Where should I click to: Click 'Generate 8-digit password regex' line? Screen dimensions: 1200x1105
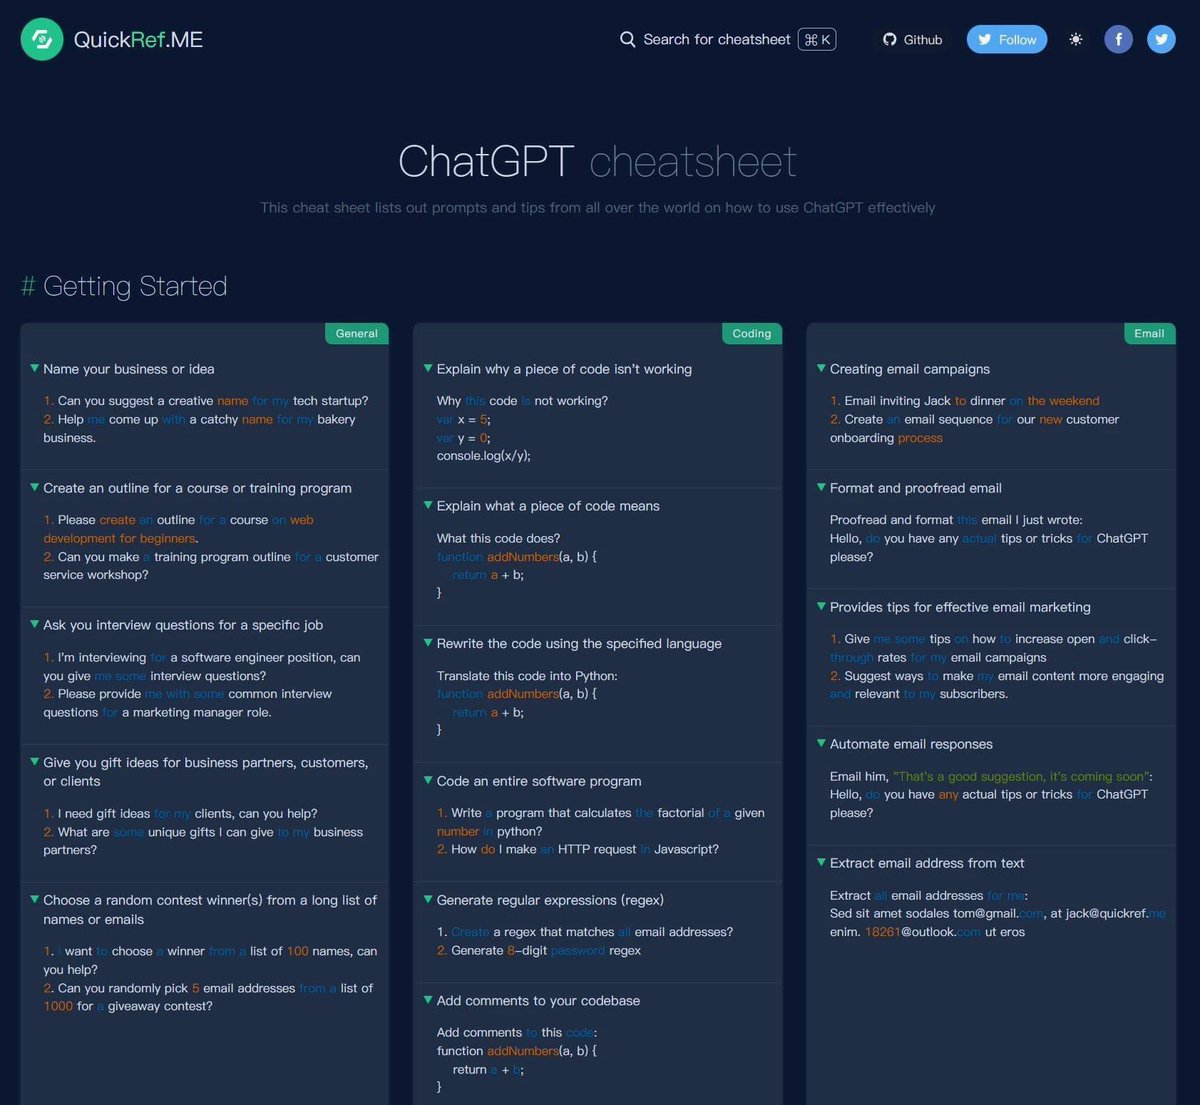click(x=539, y=950)
